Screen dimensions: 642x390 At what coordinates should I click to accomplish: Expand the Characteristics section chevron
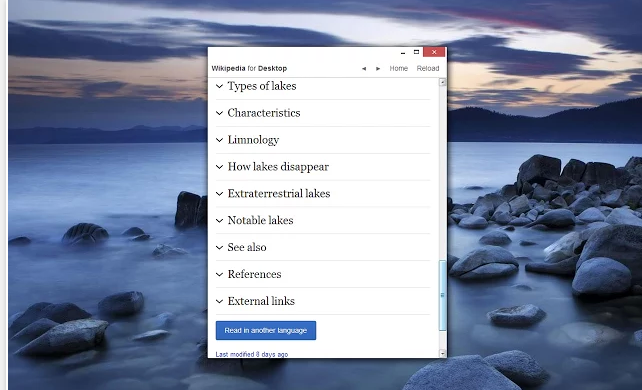219,113
